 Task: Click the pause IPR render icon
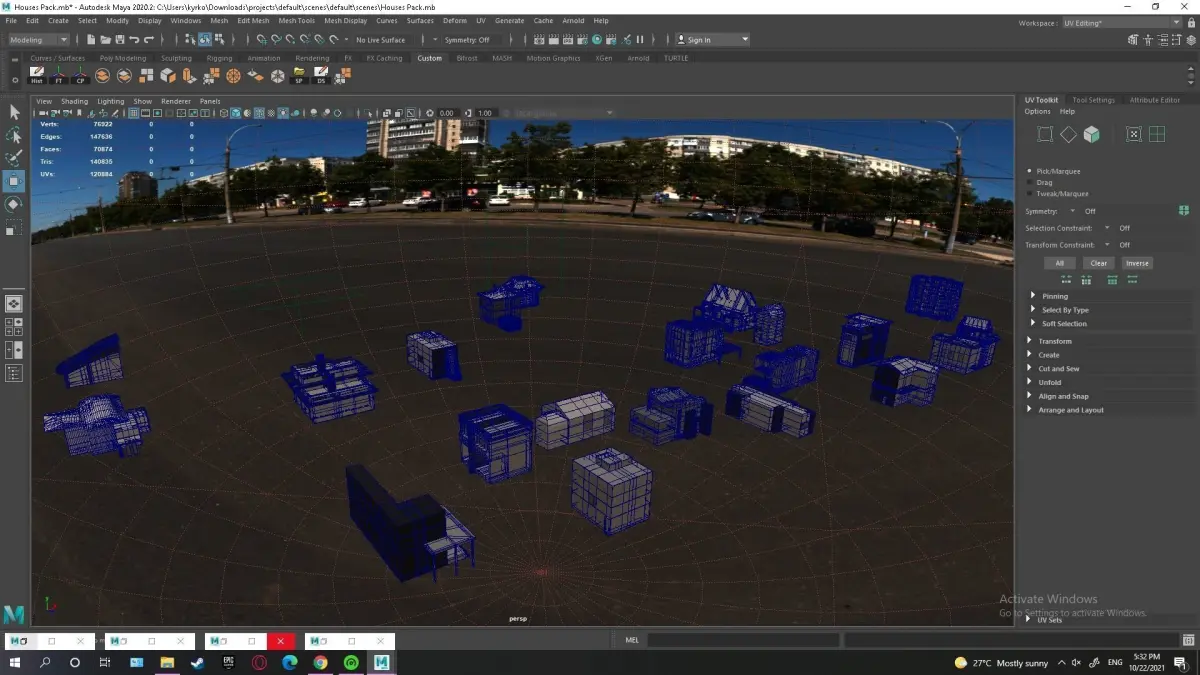tap(640, 40)
